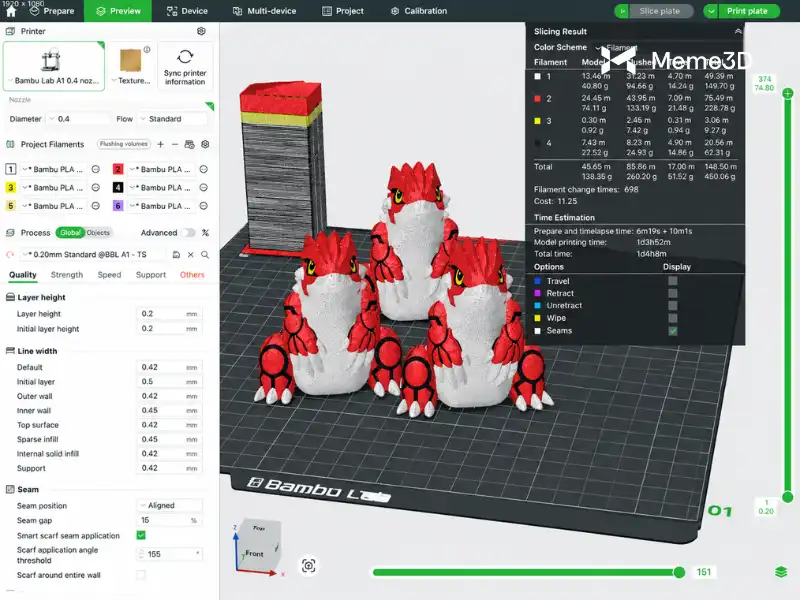This screenshot has height=600, width=800.
Task: Edit filament 1 preset icon
Action: (95, 169)
